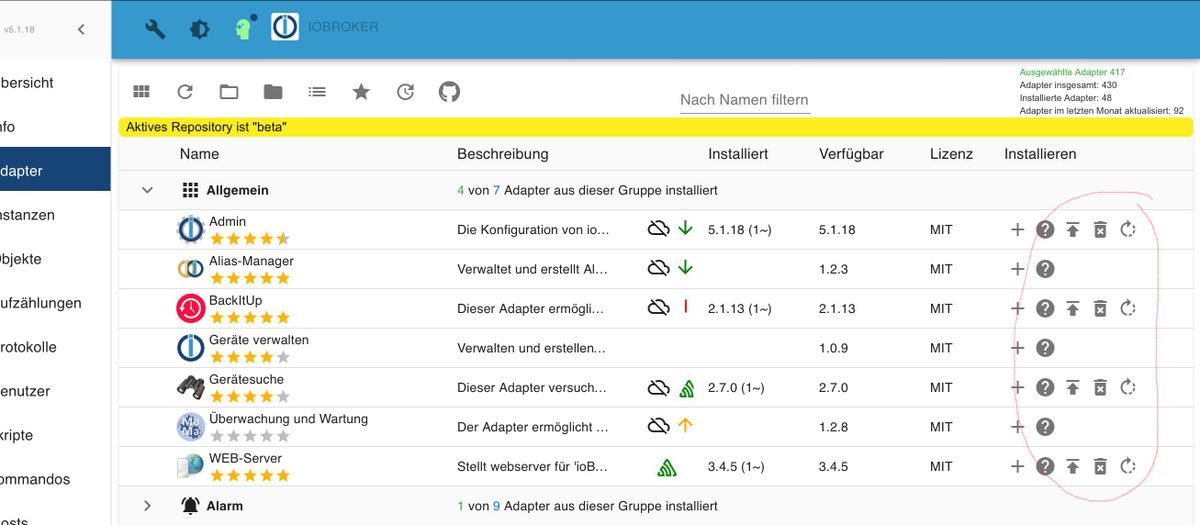Collapse all groups with outlined folder icon
Screen dimensions: 1200x525
coord(229,92)
